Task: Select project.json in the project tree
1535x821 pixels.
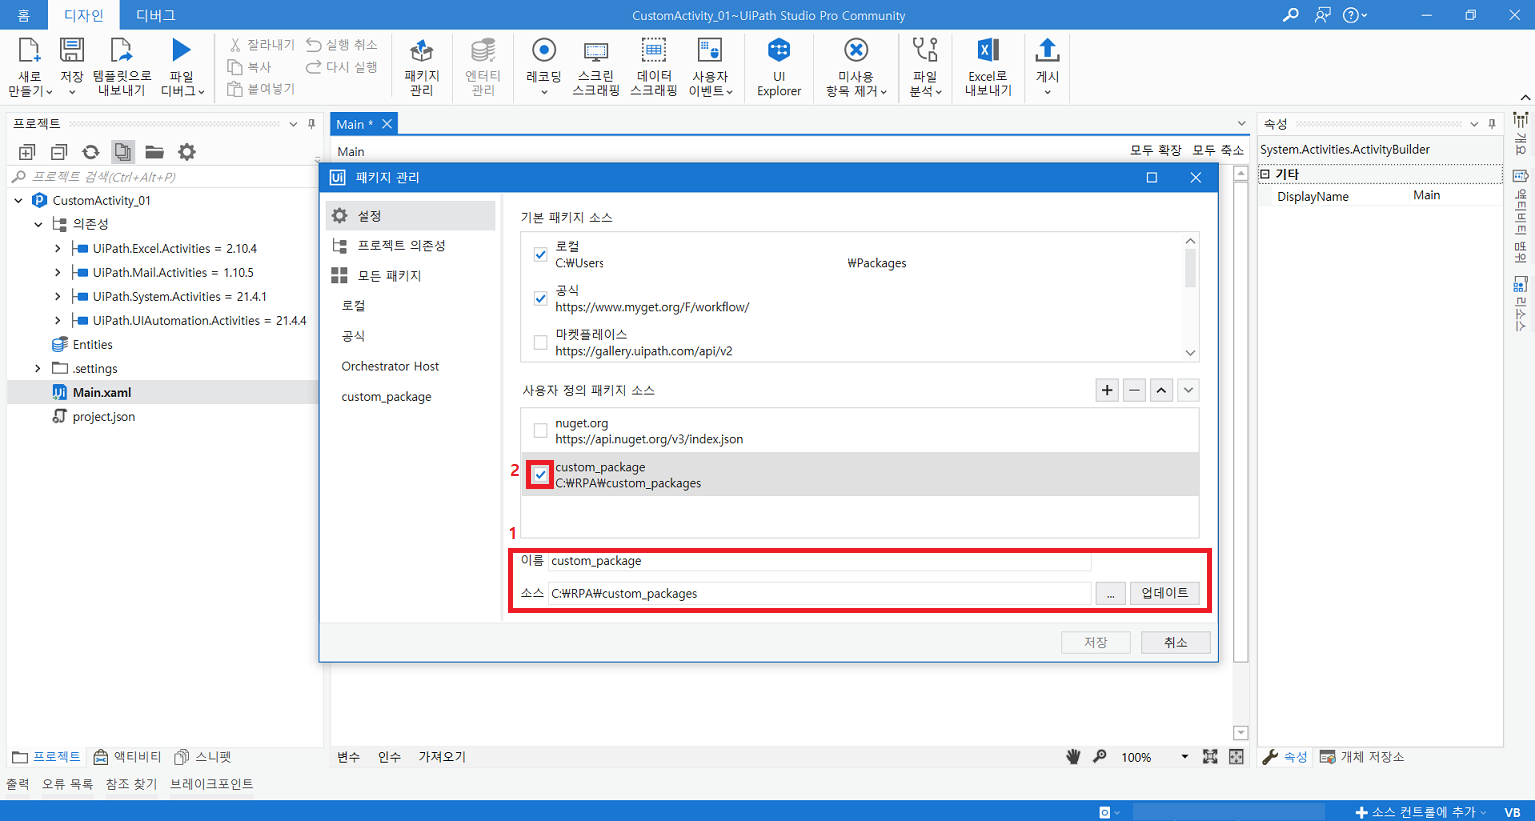Action: pos(103,416)
